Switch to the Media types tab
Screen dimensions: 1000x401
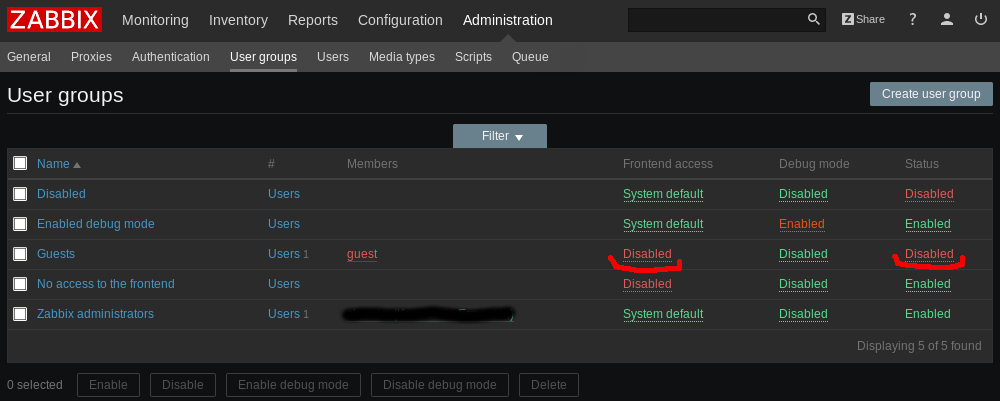[401, 57]
